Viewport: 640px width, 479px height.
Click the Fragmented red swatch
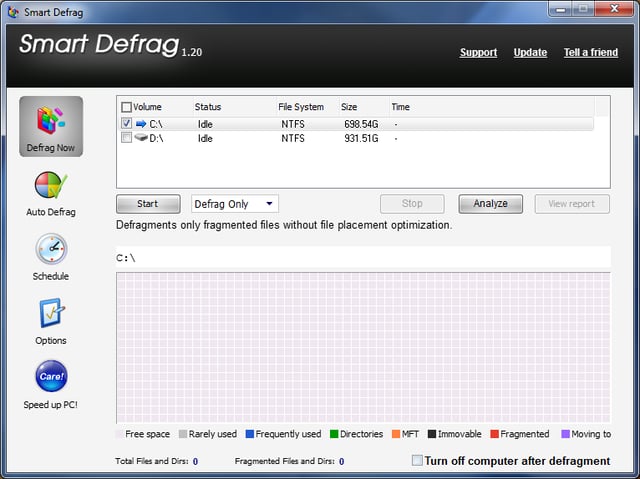[x=495, y=434]
